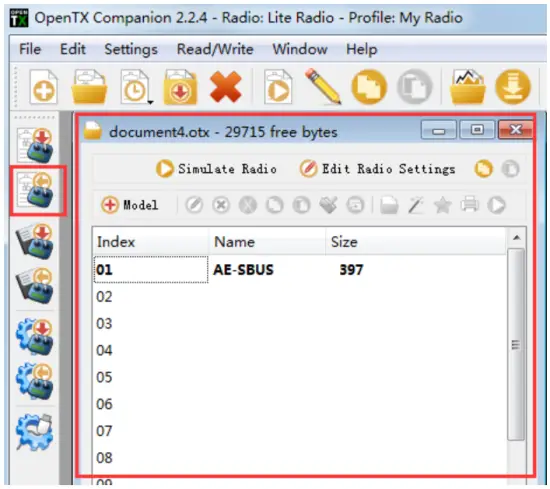Click Edit Radio Settings button
Viewport: 550px width, 489px height.
pos(377,169)
